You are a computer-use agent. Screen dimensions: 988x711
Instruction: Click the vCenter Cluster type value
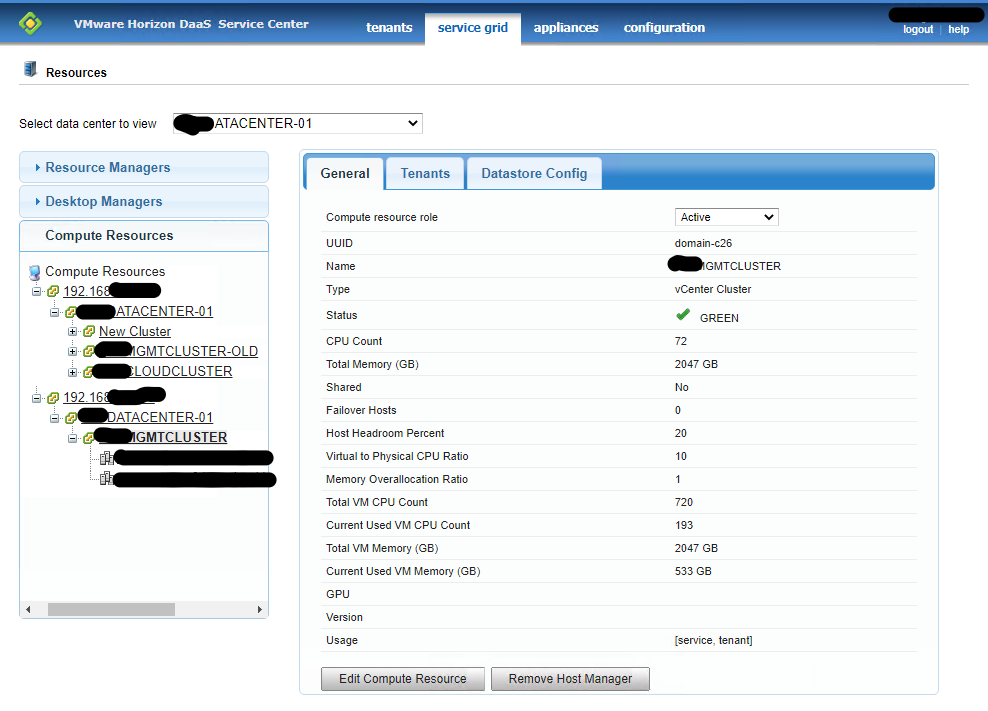pos(713,289)
